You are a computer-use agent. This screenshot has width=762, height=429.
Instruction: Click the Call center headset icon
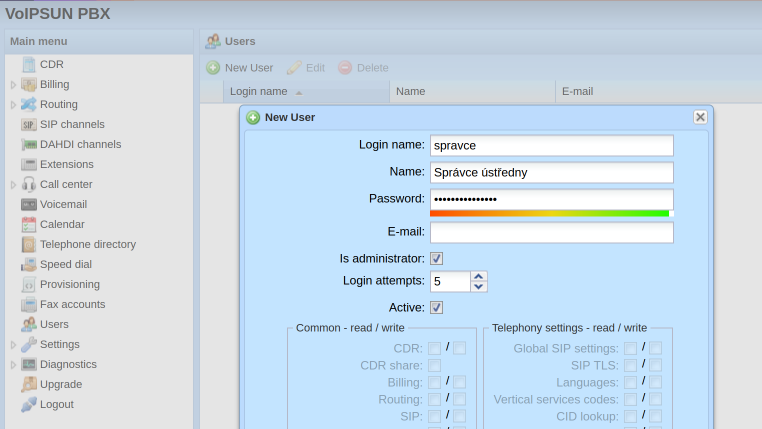[29, 185]
